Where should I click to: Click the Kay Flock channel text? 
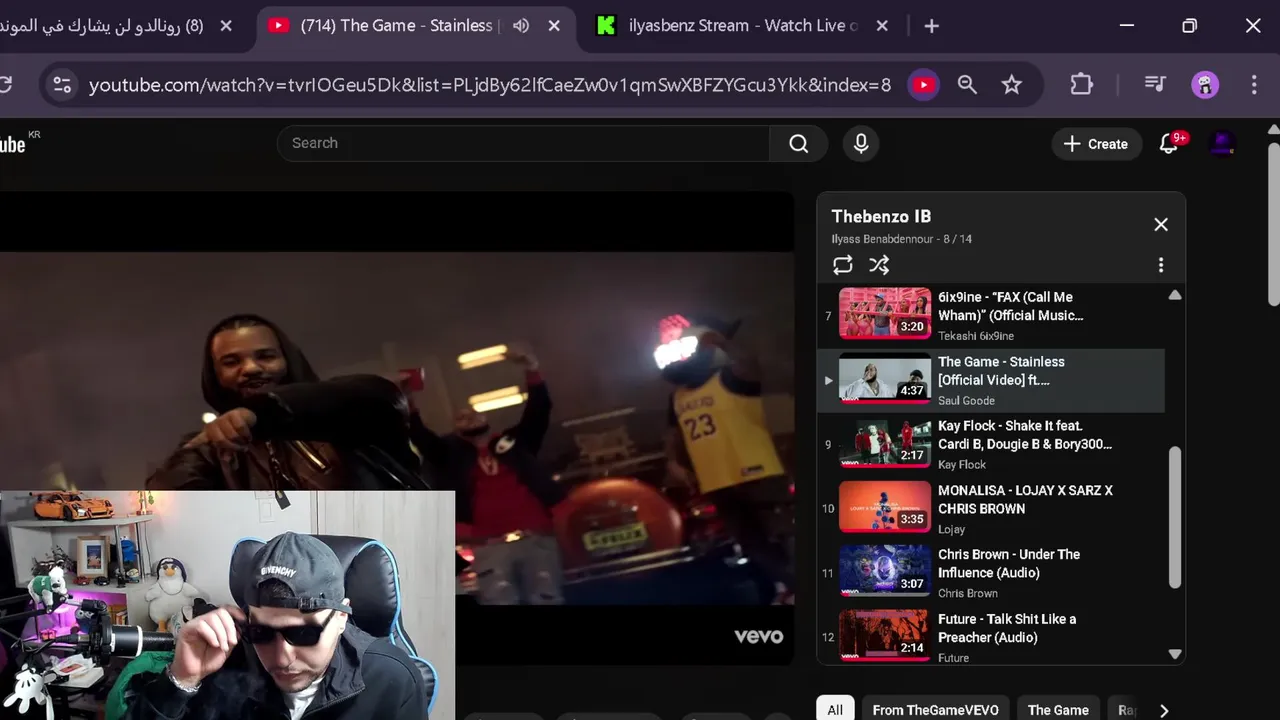(x=962, y=465)
